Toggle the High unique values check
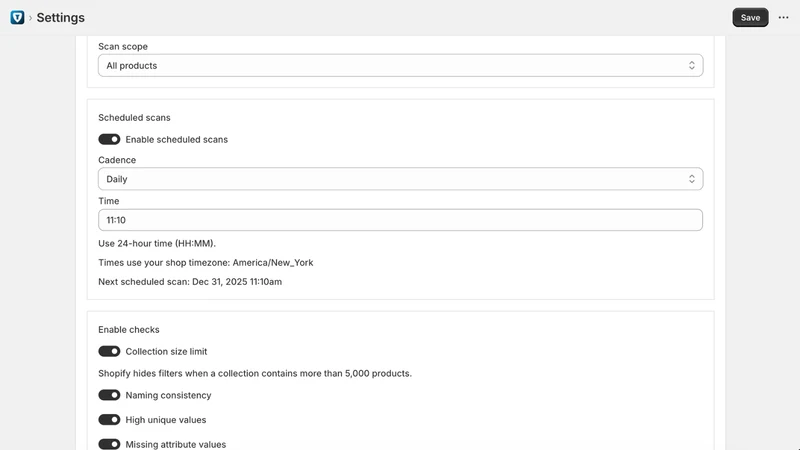800x450 pixels. [109, 420]
